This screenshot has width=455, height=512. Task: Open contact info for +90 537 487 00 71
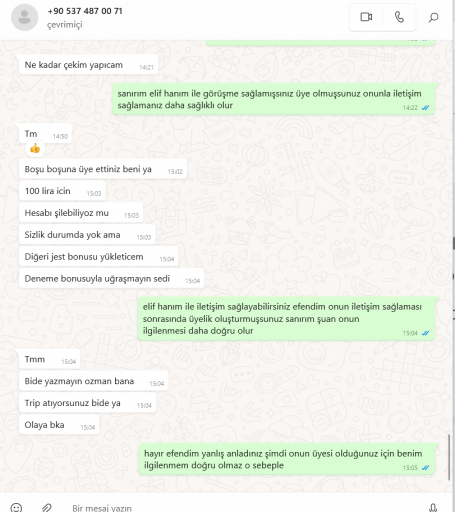(x=85, y=11)
